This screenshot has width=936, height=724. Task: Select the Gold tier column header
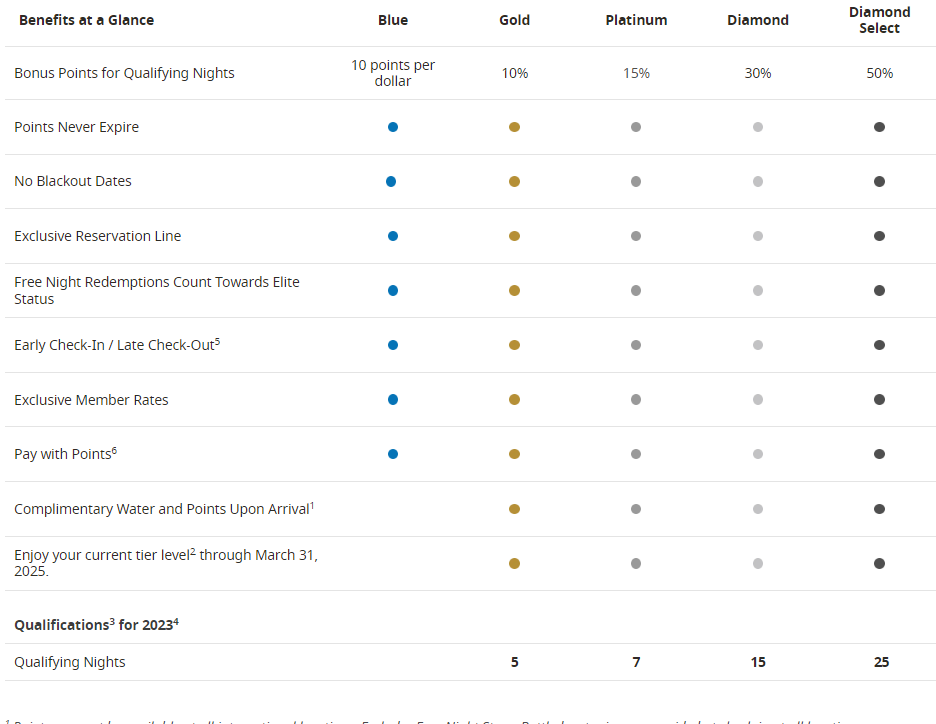pyautogui.click(x=514, y=20)
